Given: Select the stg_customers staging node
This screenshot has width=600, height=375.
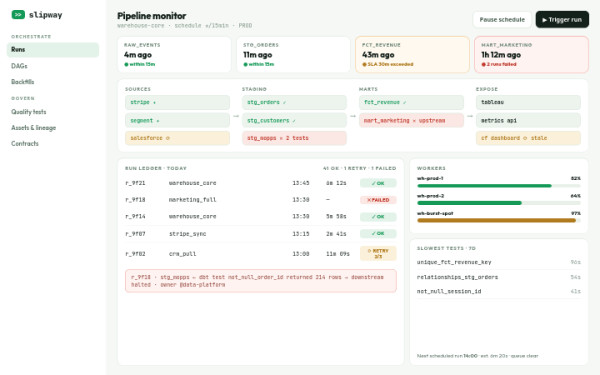Looking at the screenshot, I should pyautogui.click(x=294, y=121).
